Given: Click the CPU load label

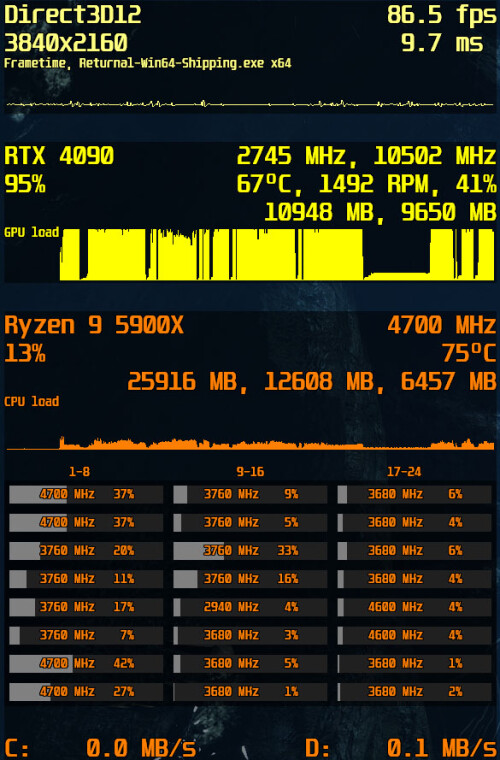Looking at the screenshot, I should (x=31, y=401).
